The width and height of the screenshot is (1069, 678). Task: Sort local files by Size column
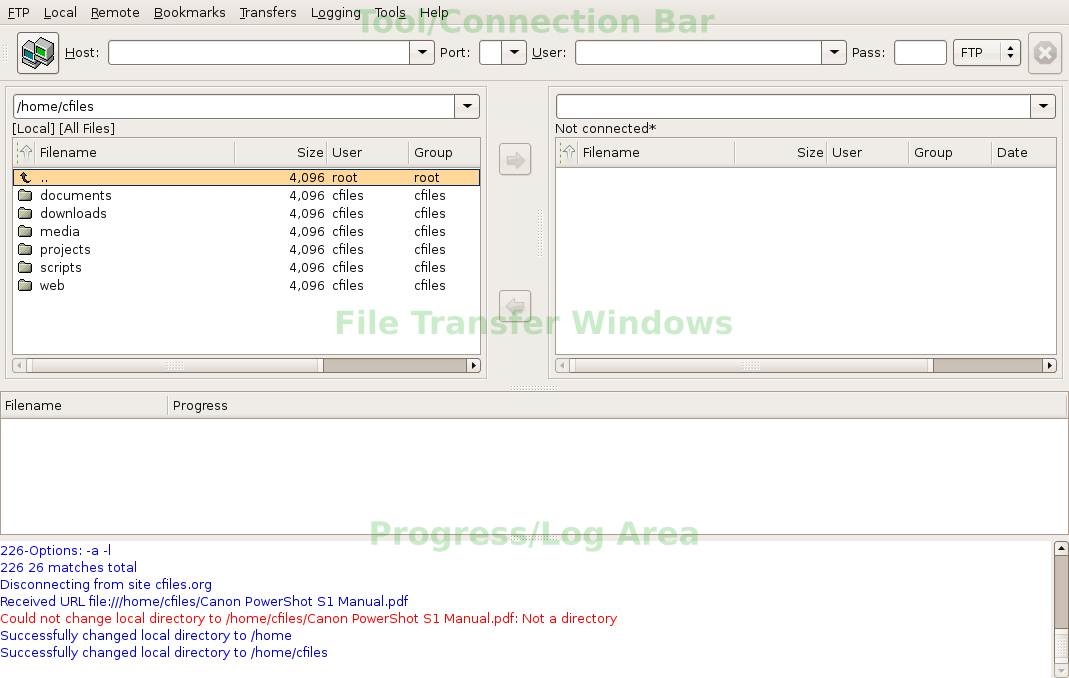(280, 152)
